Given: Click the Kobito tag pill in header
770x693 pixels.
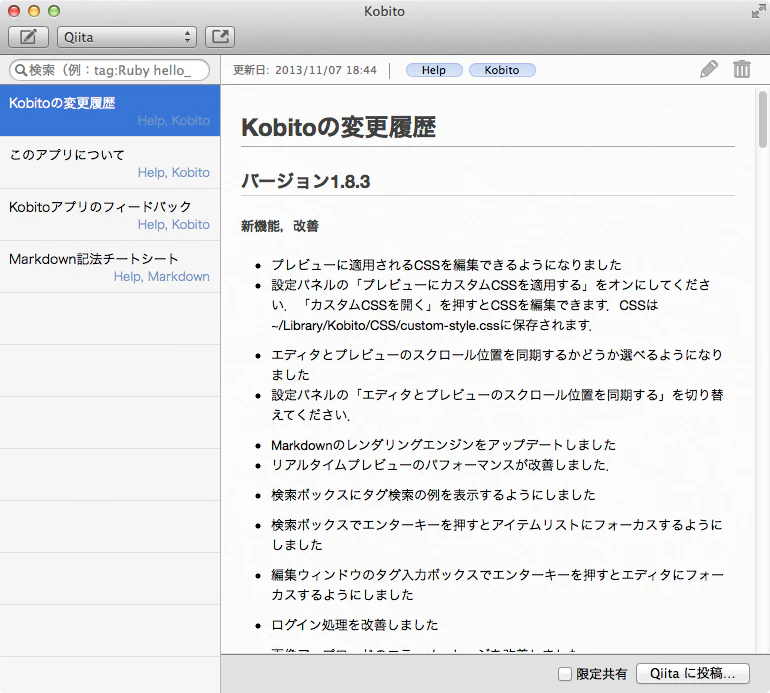Looking at the screenshot, I should (x=502, y=70).
